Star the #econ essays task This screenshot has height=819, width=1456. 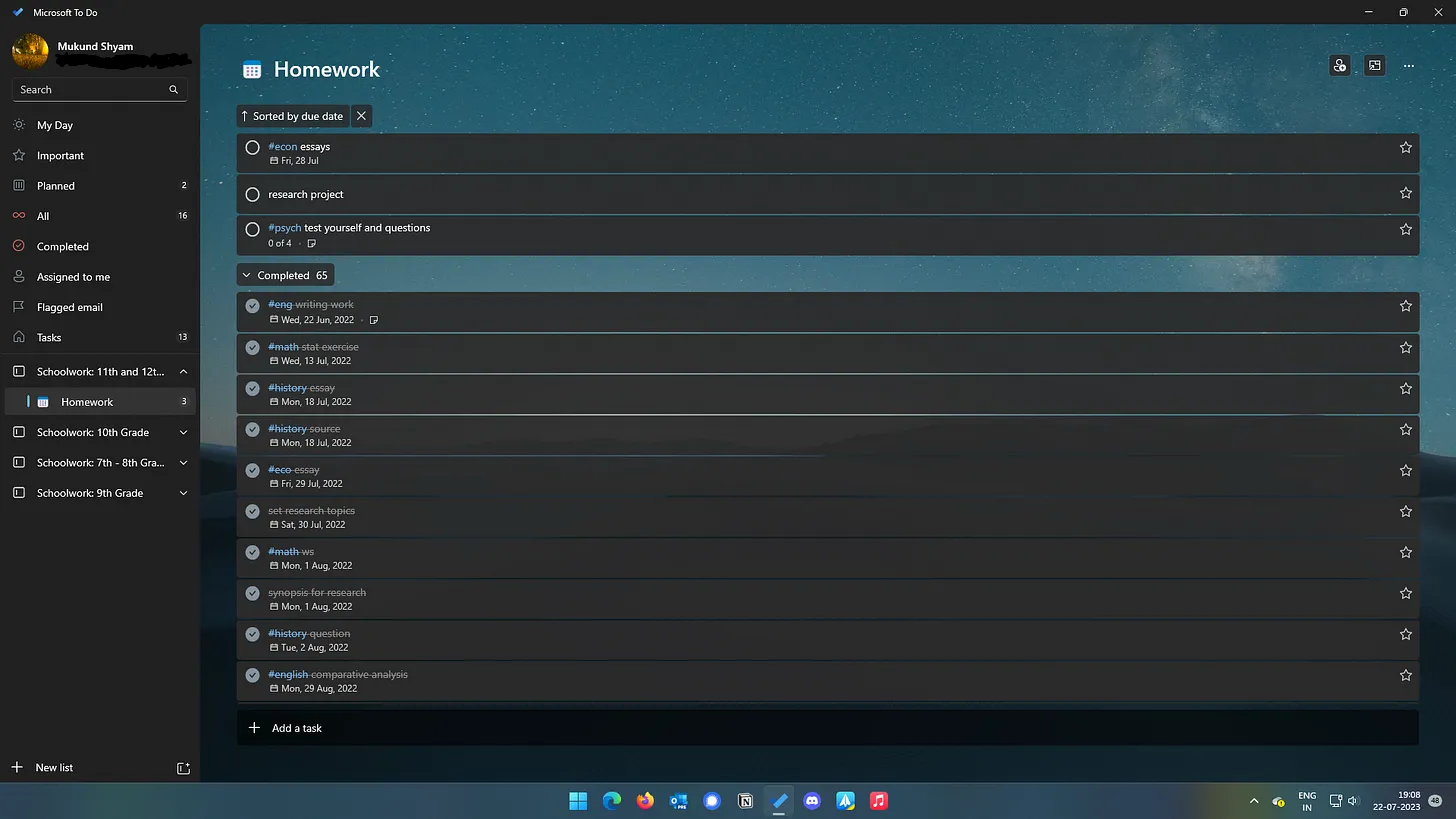(x=1405, y=147)
